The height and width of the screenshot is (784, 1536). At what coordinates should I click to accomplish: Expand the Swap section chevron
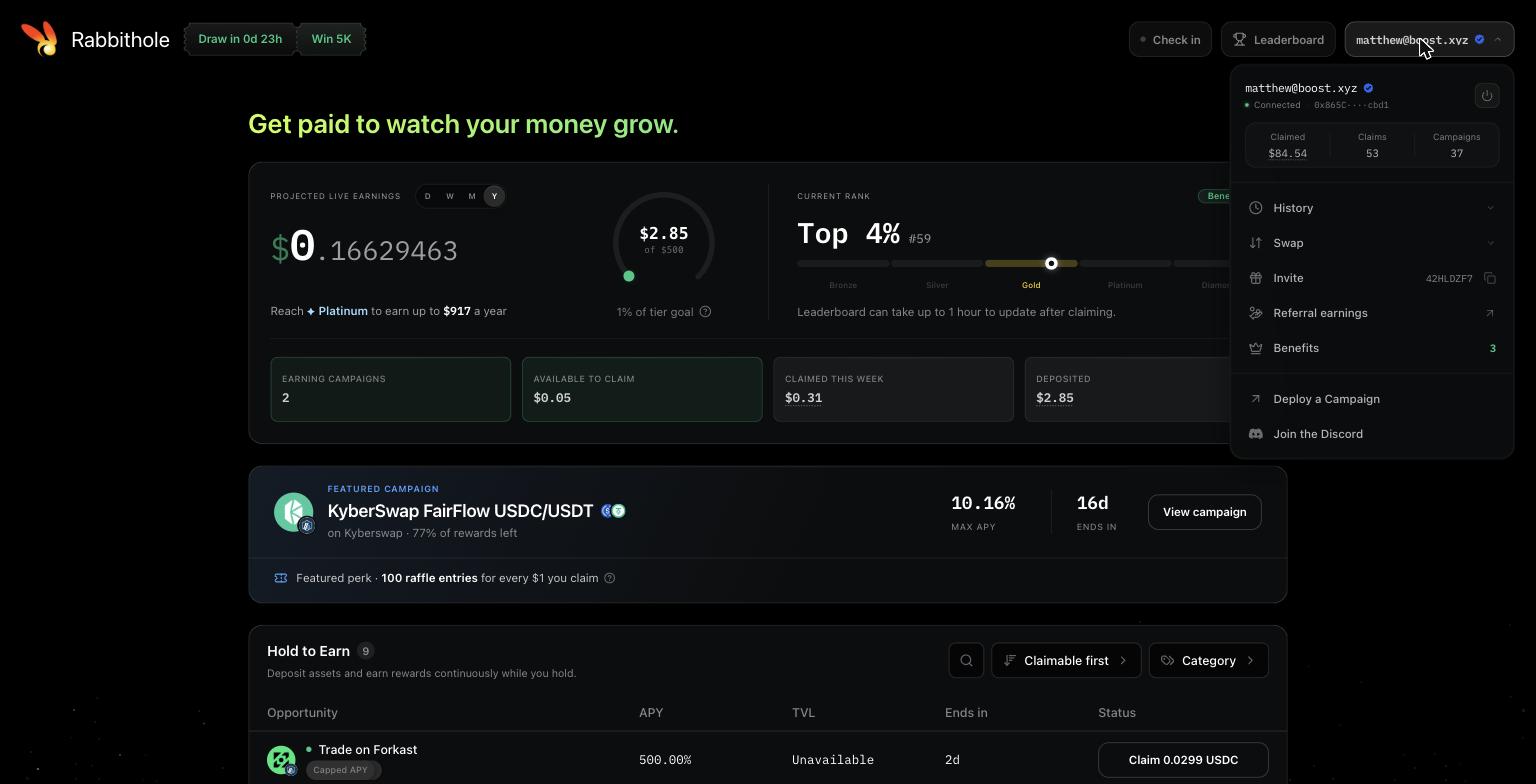[1490, 243]
